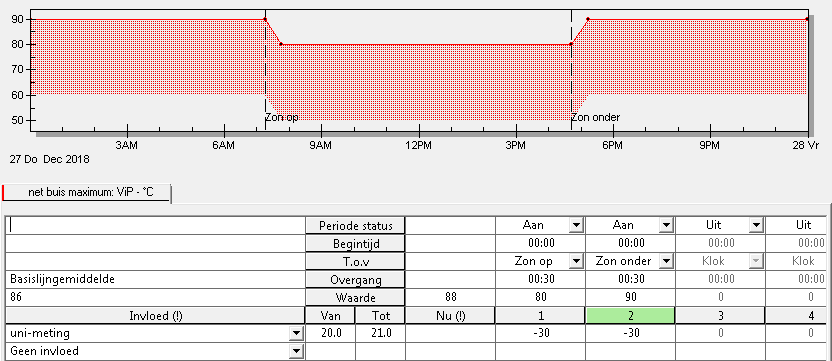Open the Geen invloed dropdown arrow
Image resolution: width=832 pixels, height=361 pixels.
point(296,351)
